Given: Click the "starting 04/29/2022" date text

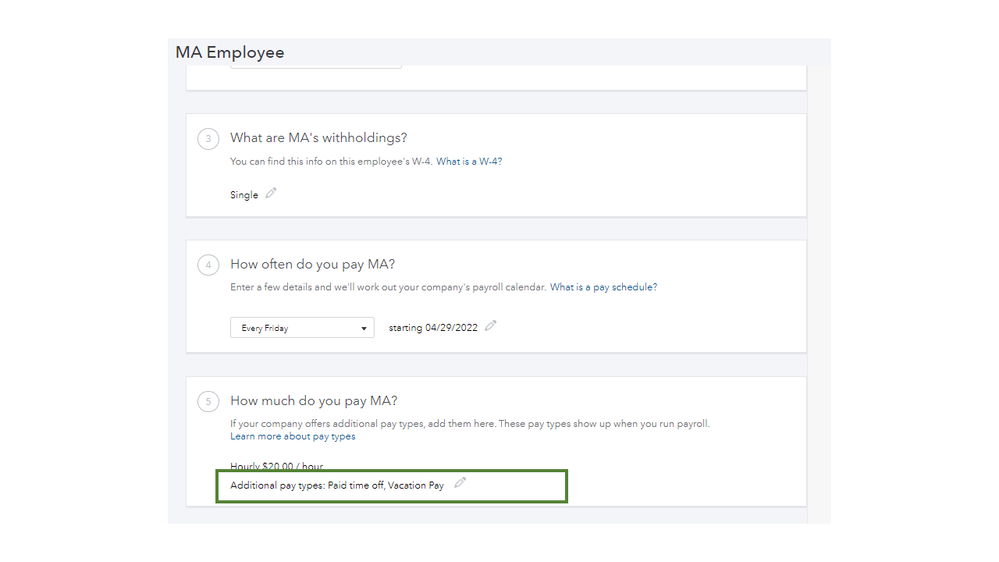Looking at the screenshot, I should [433, 328].
